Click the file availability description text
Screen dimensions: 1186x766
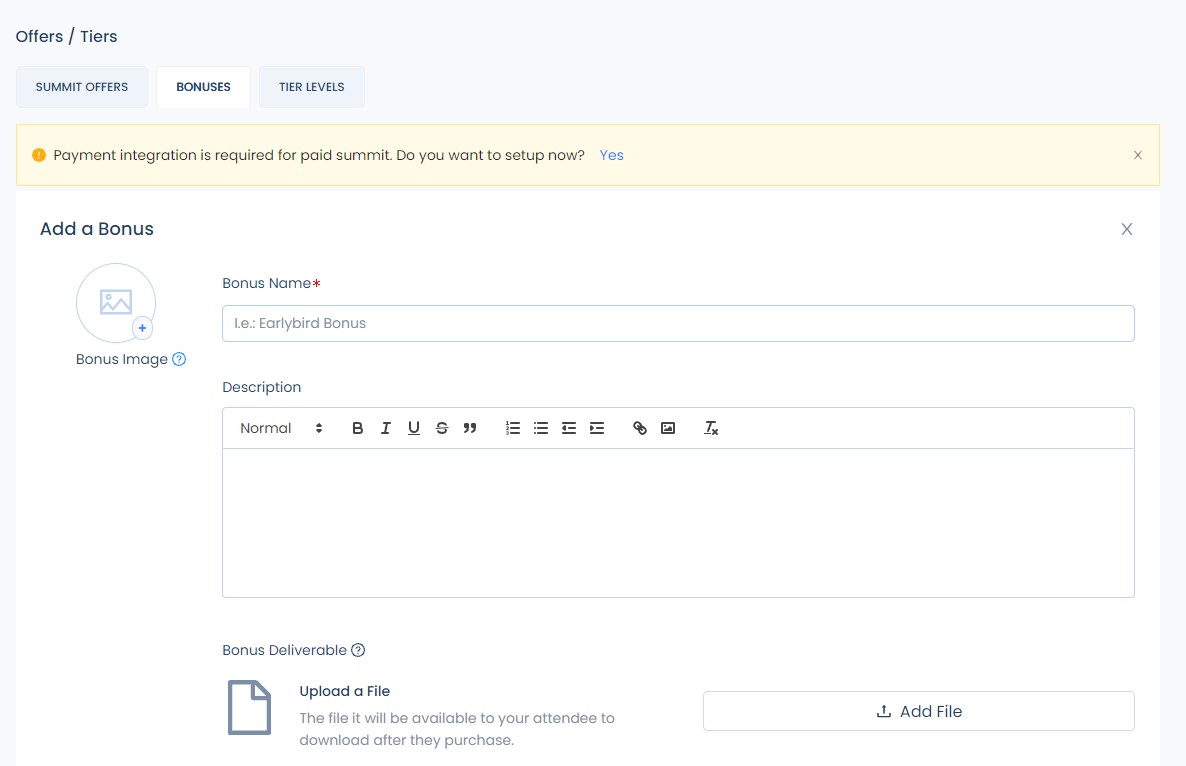coord(457,729)
